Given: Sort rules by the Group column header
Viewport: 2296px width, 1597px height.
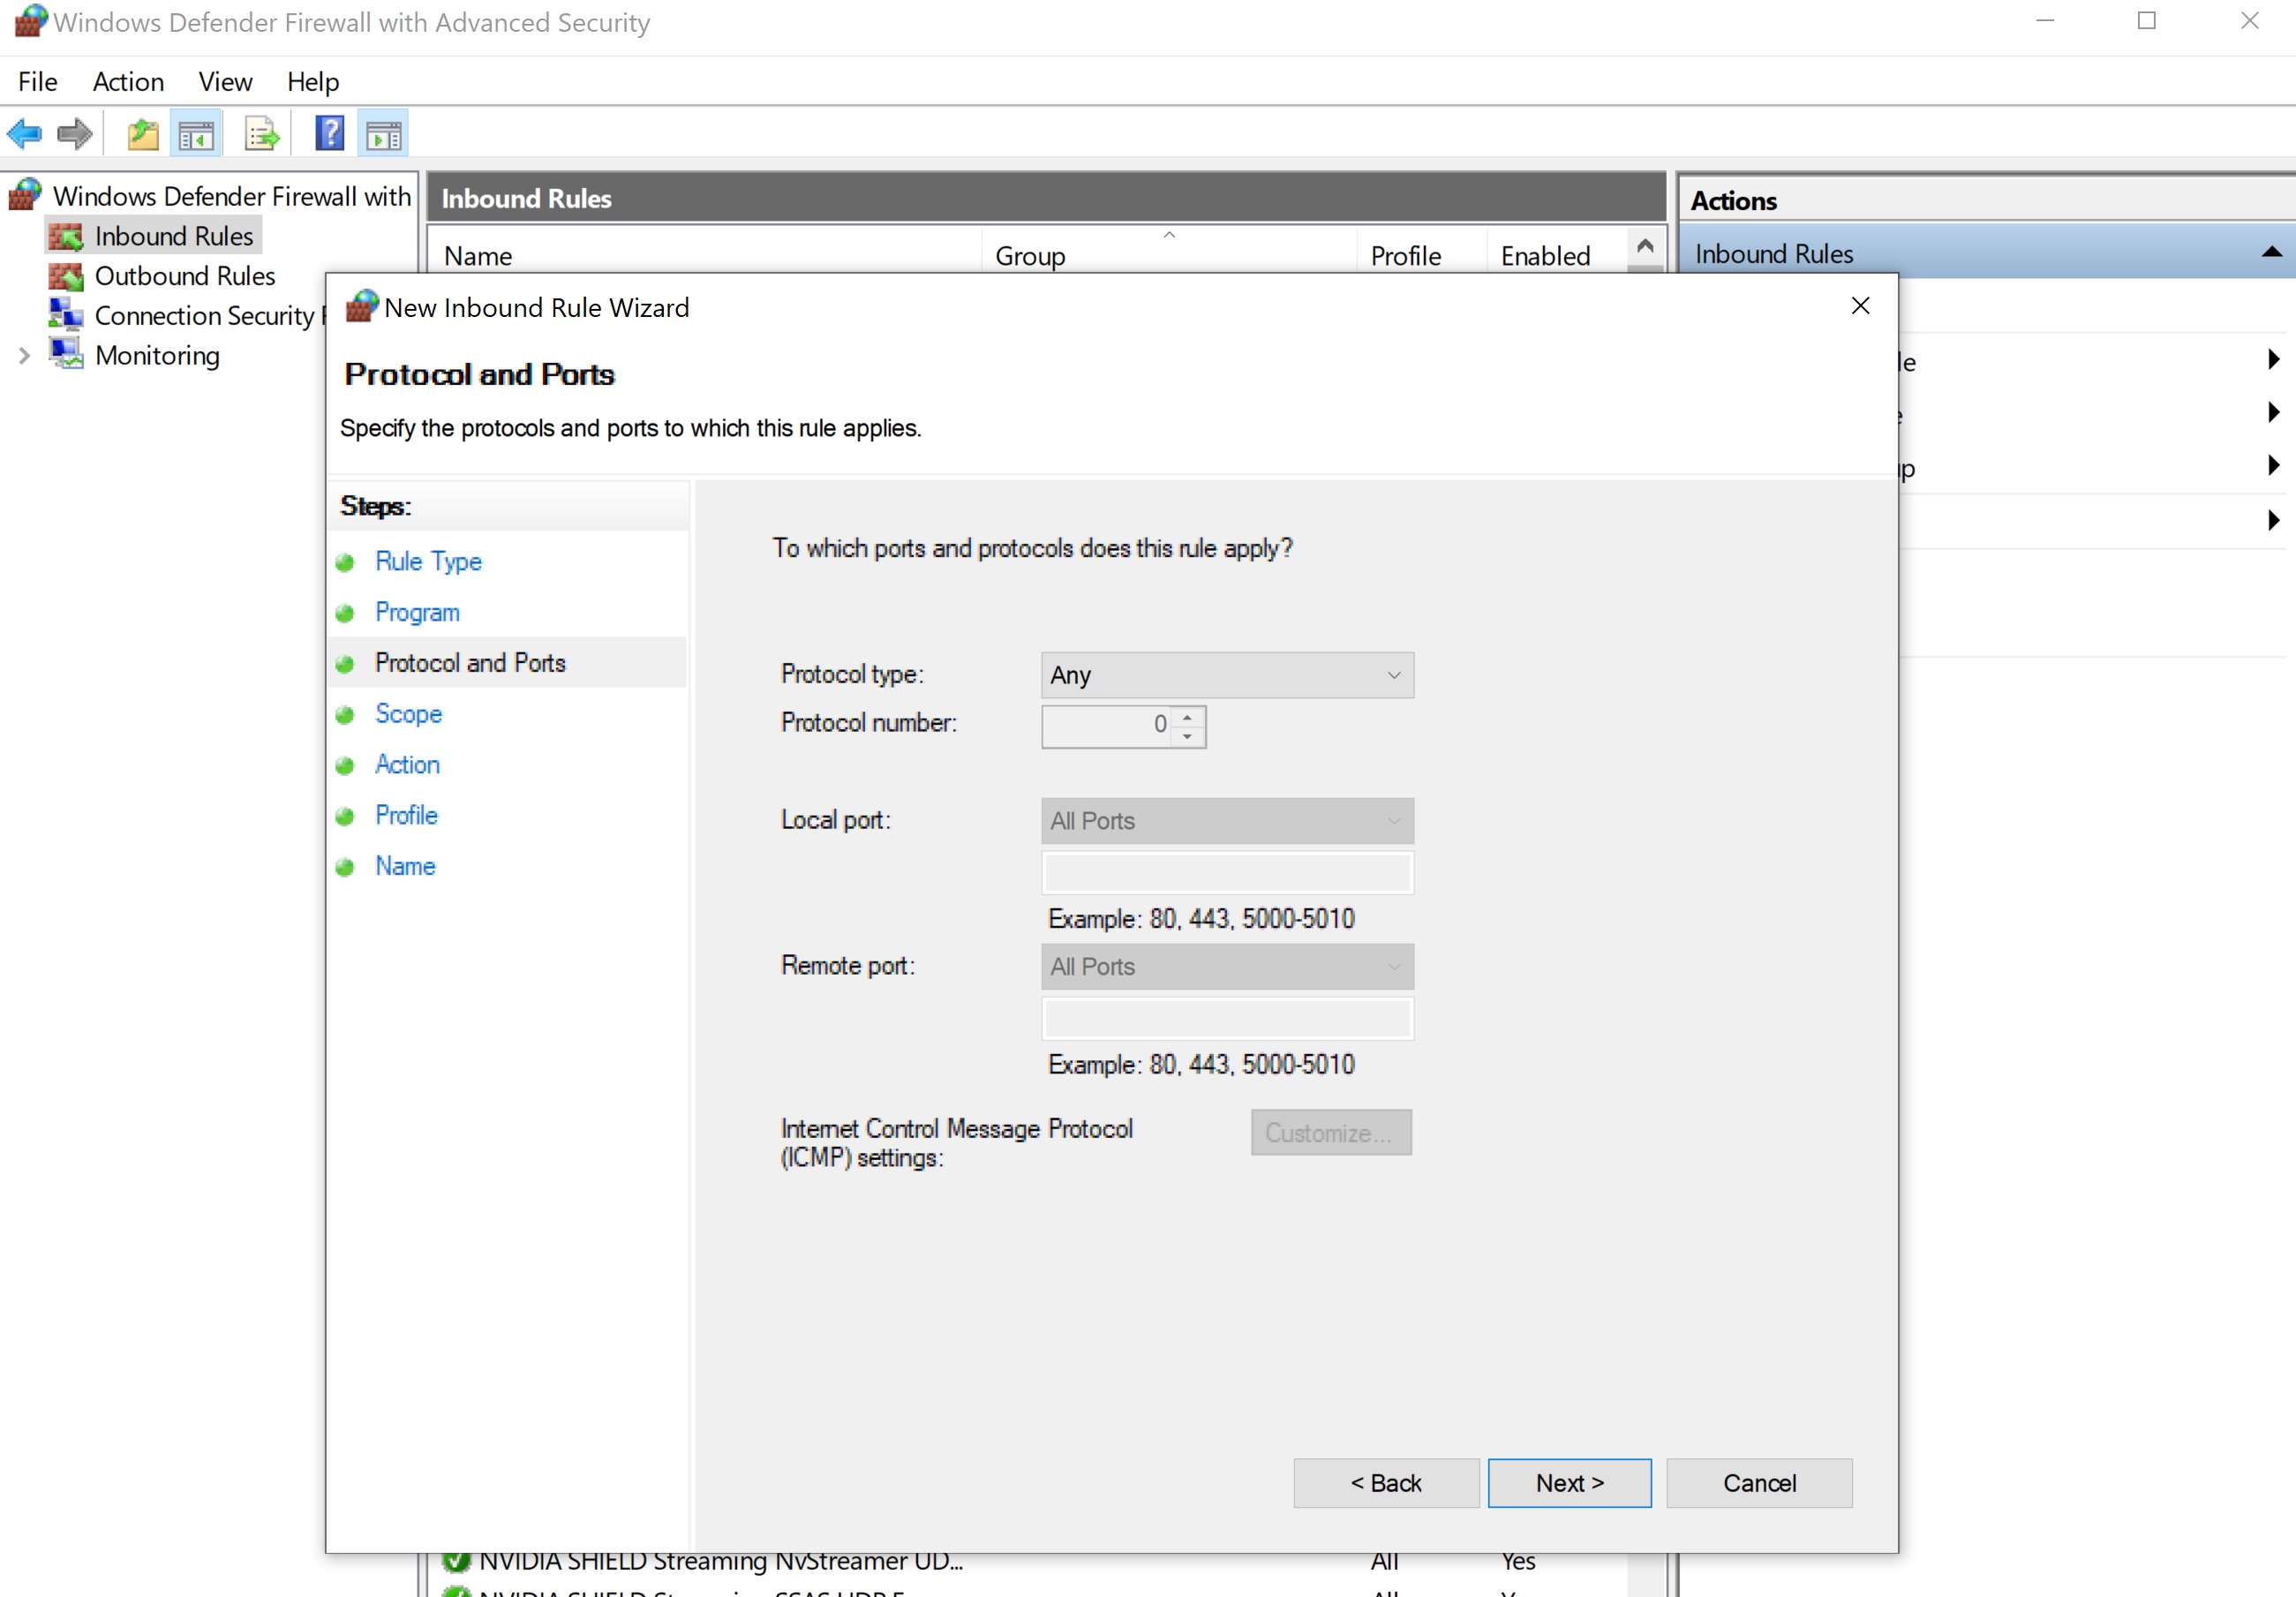Looking at the screenshot, I should (x=1168, y=256).
